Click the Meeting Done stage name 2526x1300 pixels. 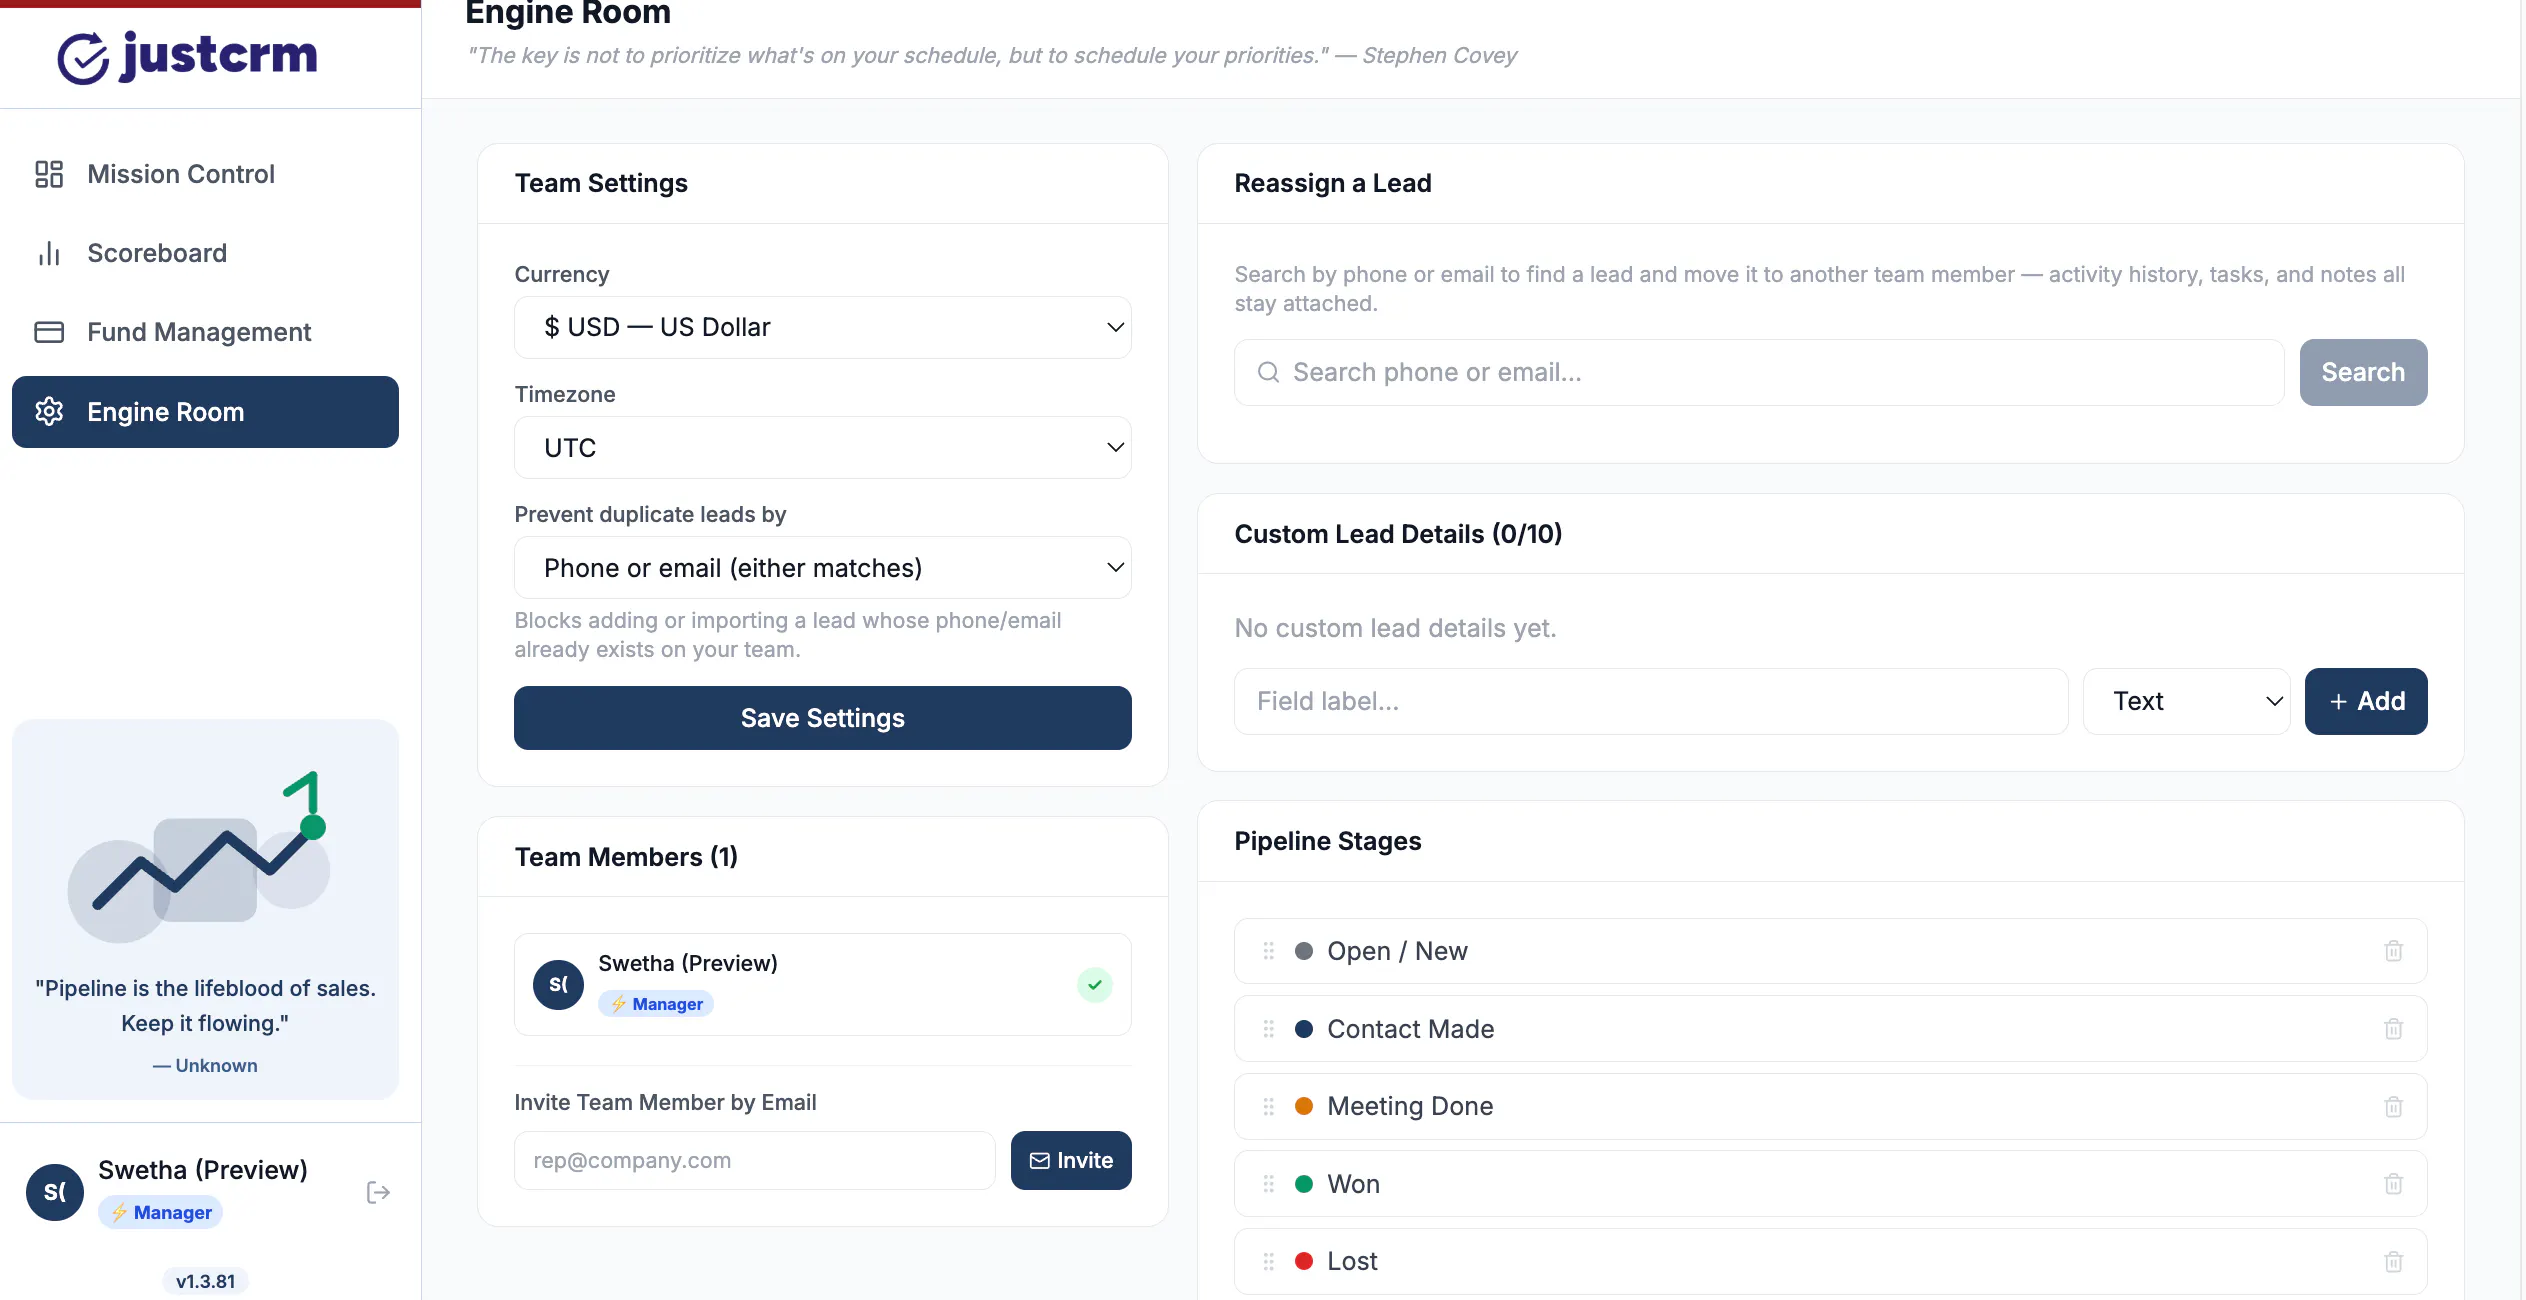pos(1410,1106)
